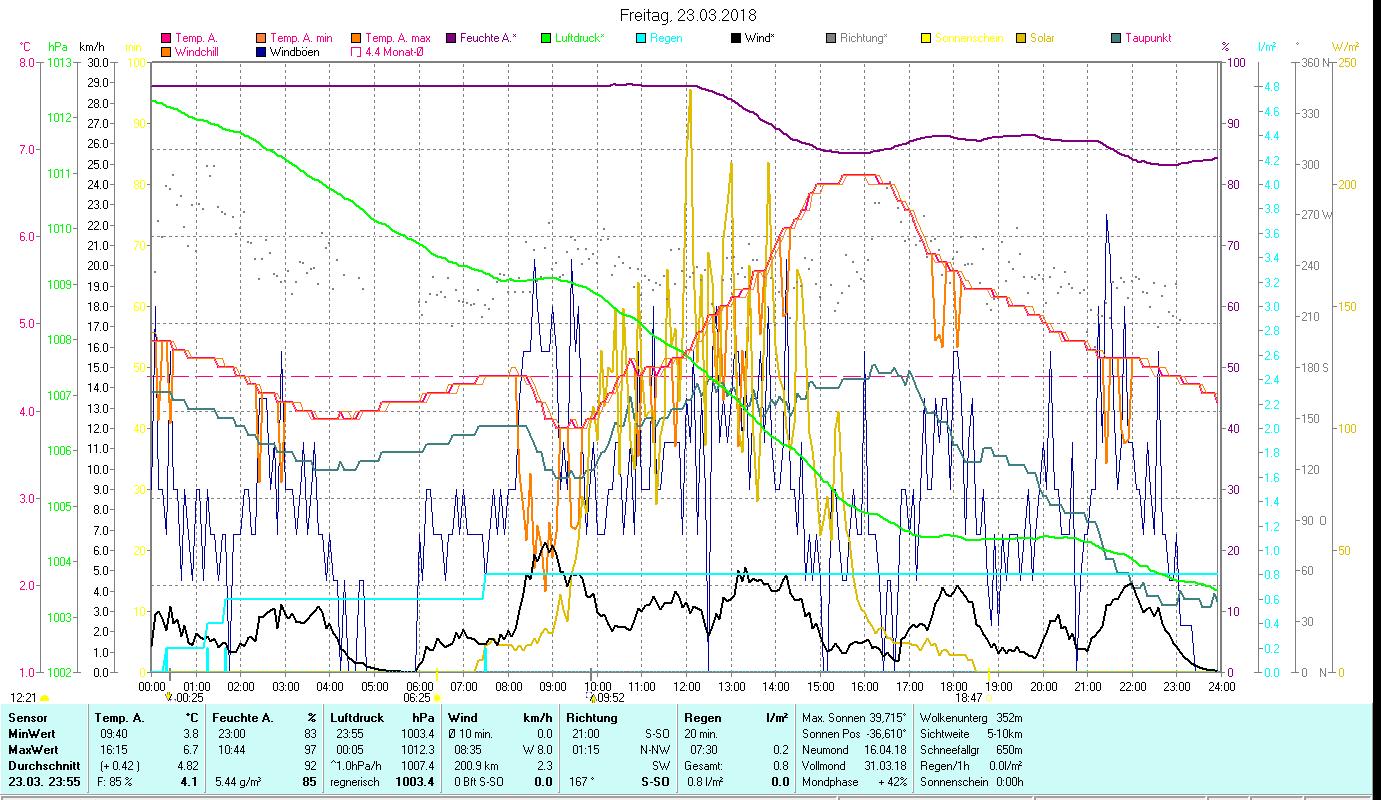Viewport: 1381px width, 800px height.
Task: Toggle the 4.4 Monat-Ø legend checkbox
Action: (357, 52)
